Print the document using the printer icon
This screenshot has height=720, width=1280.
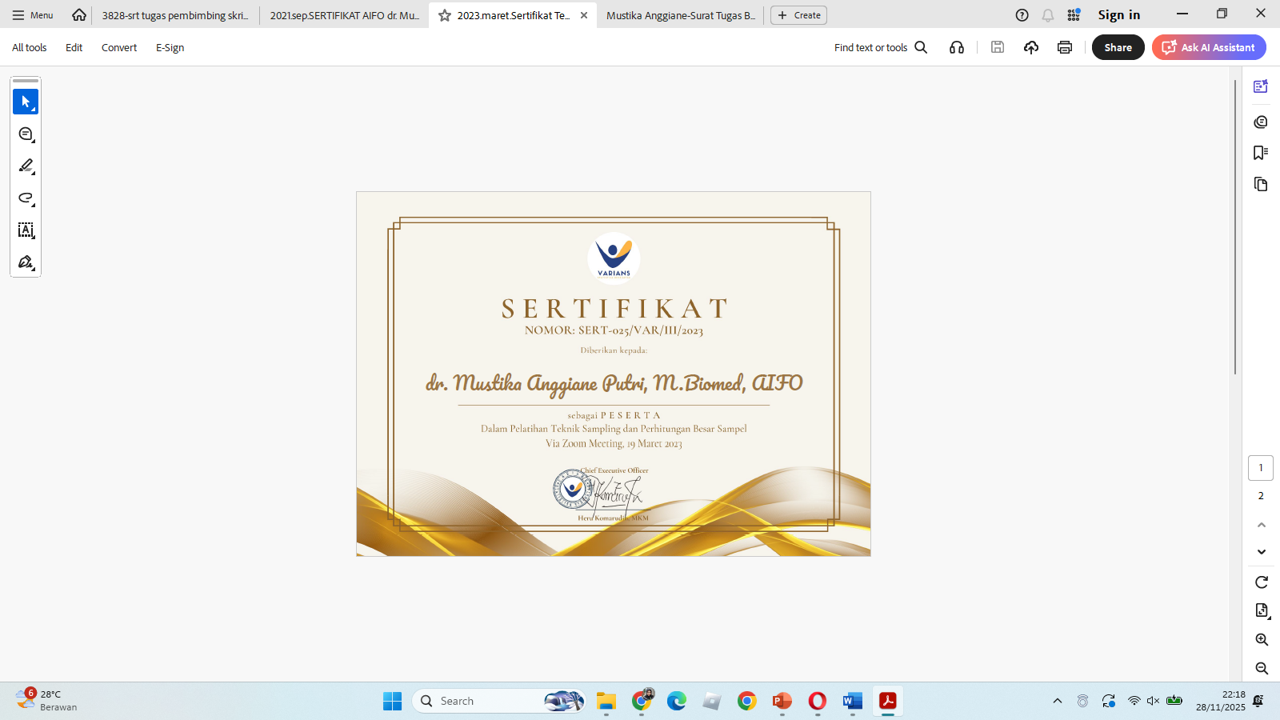[1064, 47]
